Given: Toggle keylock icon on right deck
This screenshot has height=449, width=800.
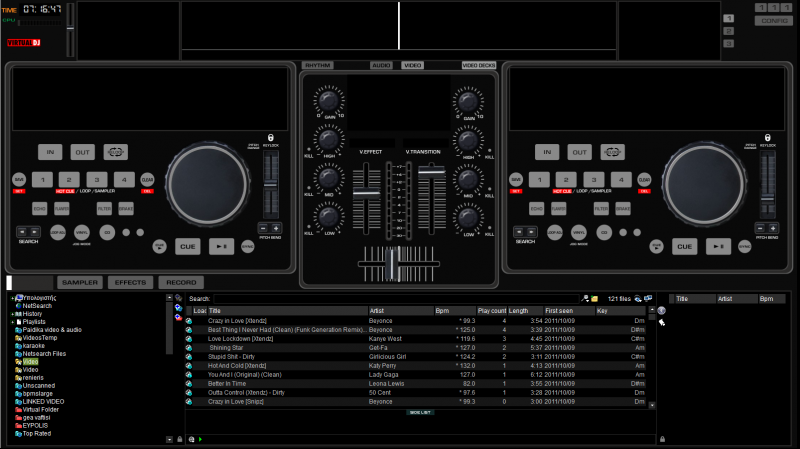Looking at the screenshot, I should click(767, 138).
